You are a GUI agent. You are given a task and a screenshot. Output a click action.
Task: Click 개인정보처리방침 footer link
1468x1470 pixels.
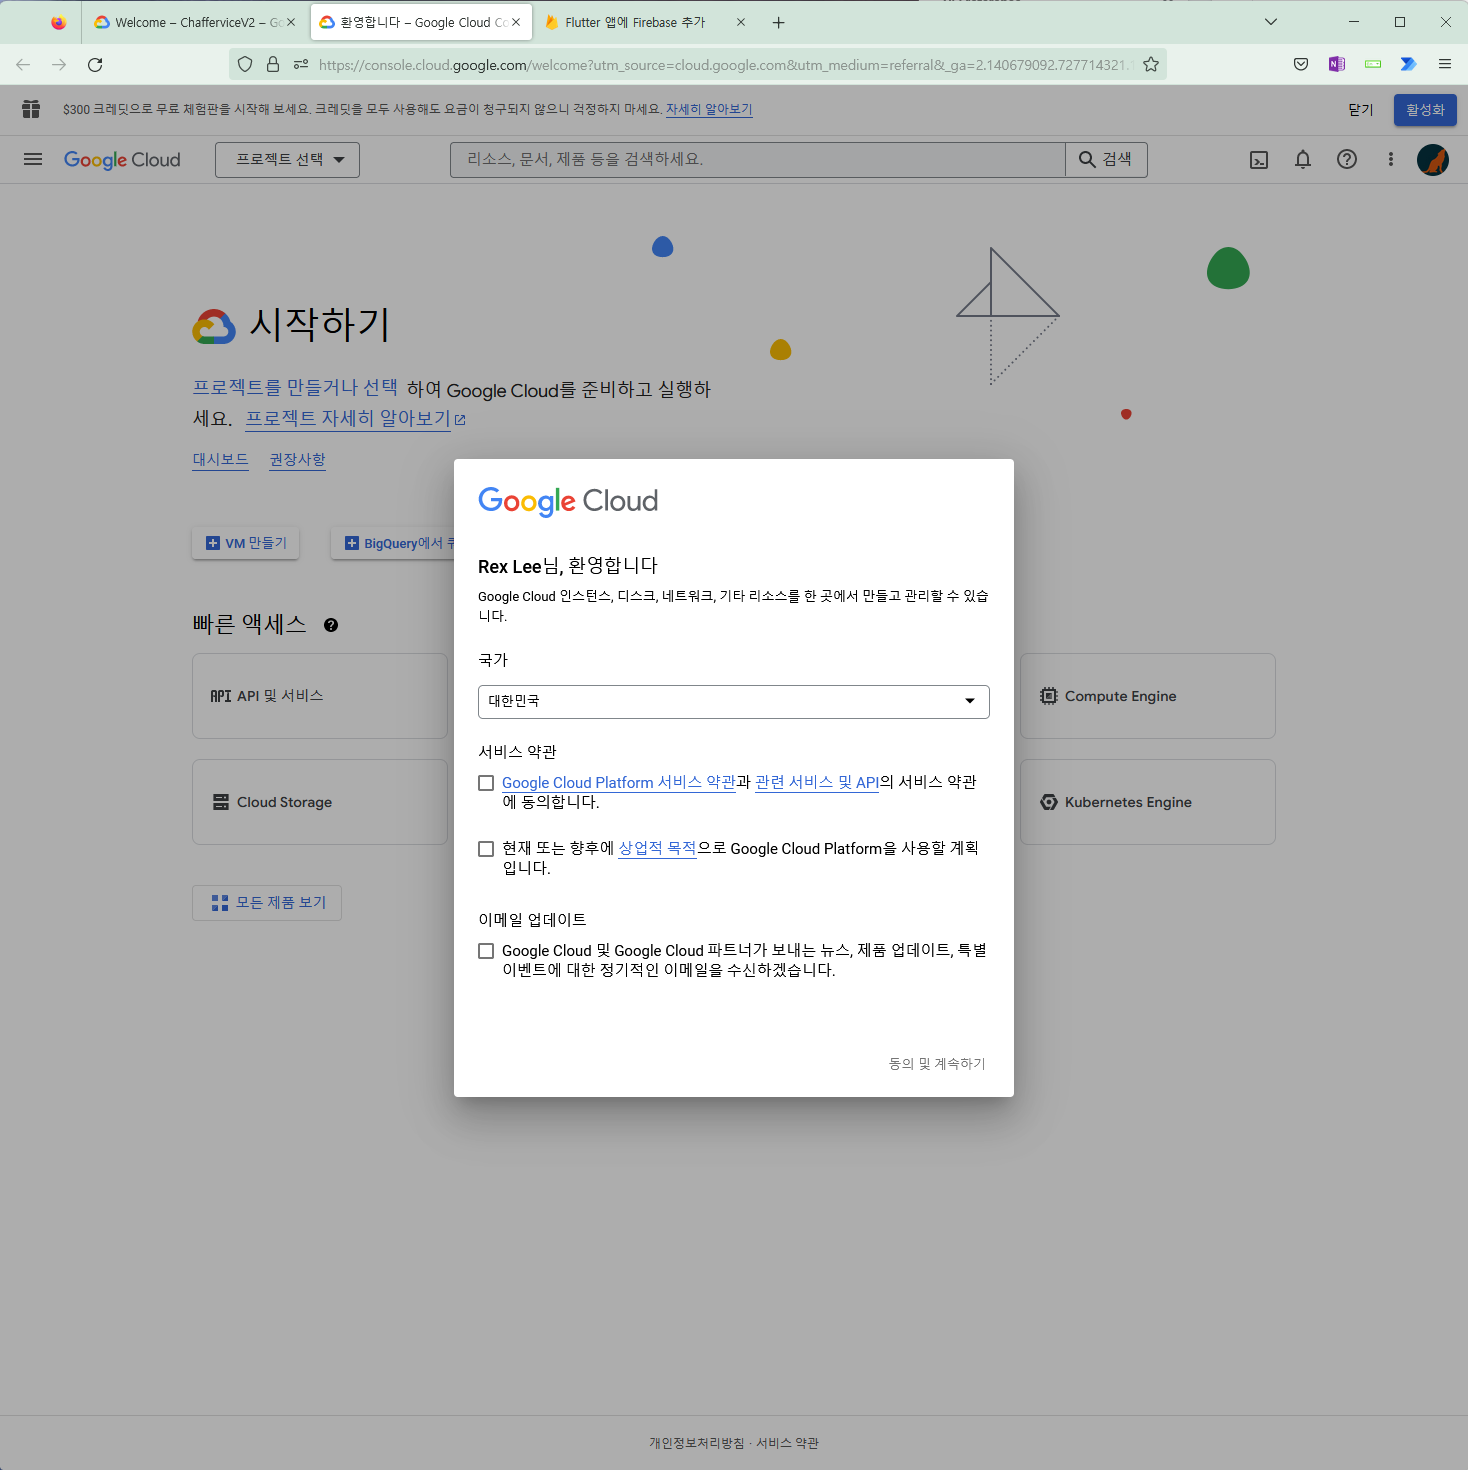click(x=697, y=1443)
